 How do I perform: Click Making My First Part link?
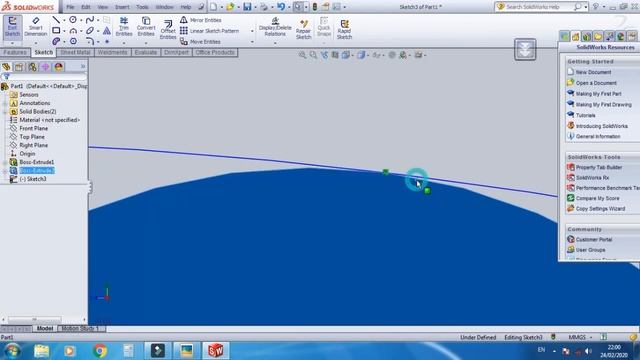point(598,94)
